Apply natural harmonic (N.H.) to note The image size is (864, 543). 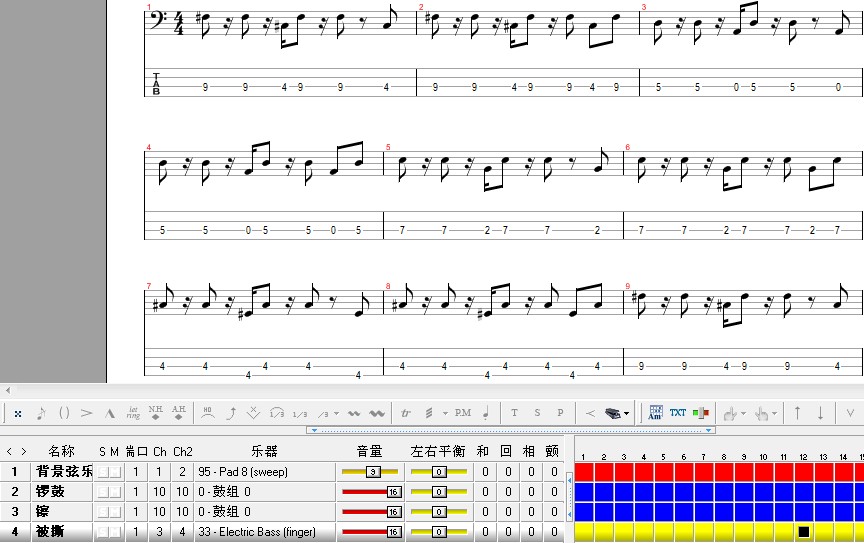tap(156, 412)
